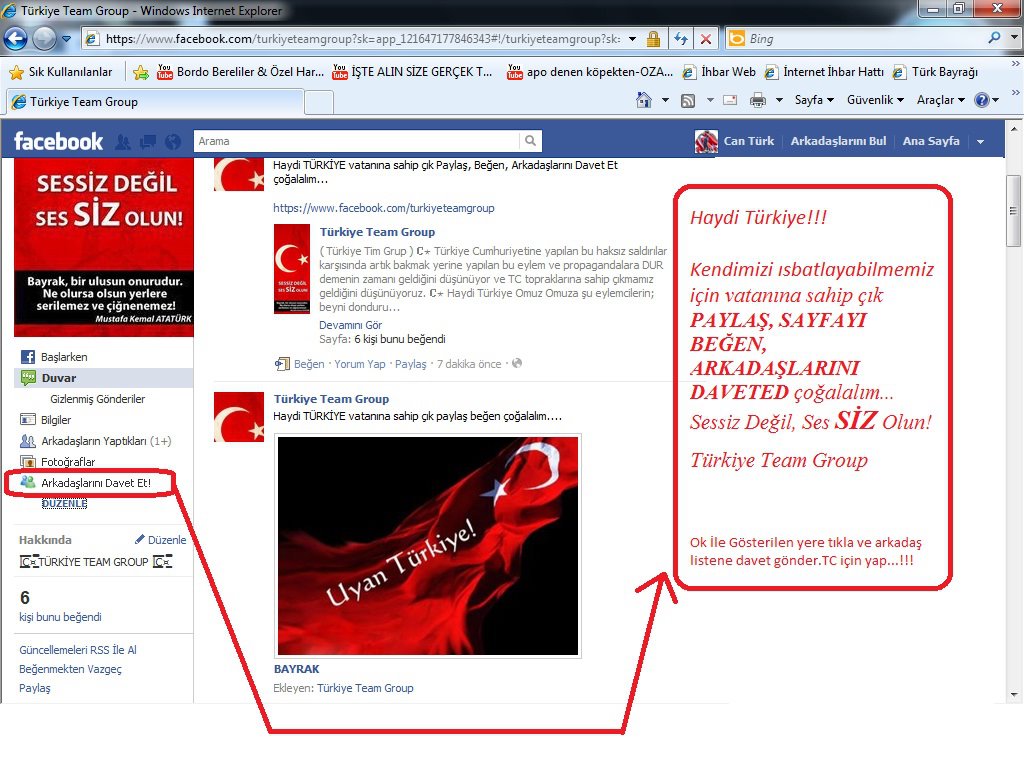Click Güncellemeleri RSS İle Al

point(78,650)
